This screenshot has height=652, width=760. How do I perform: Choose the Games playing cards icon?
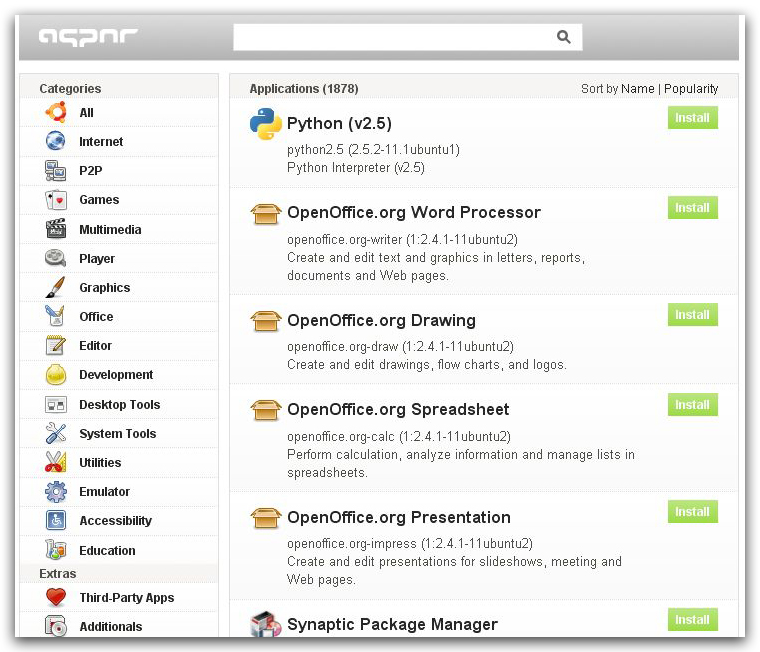pos(56,200)
